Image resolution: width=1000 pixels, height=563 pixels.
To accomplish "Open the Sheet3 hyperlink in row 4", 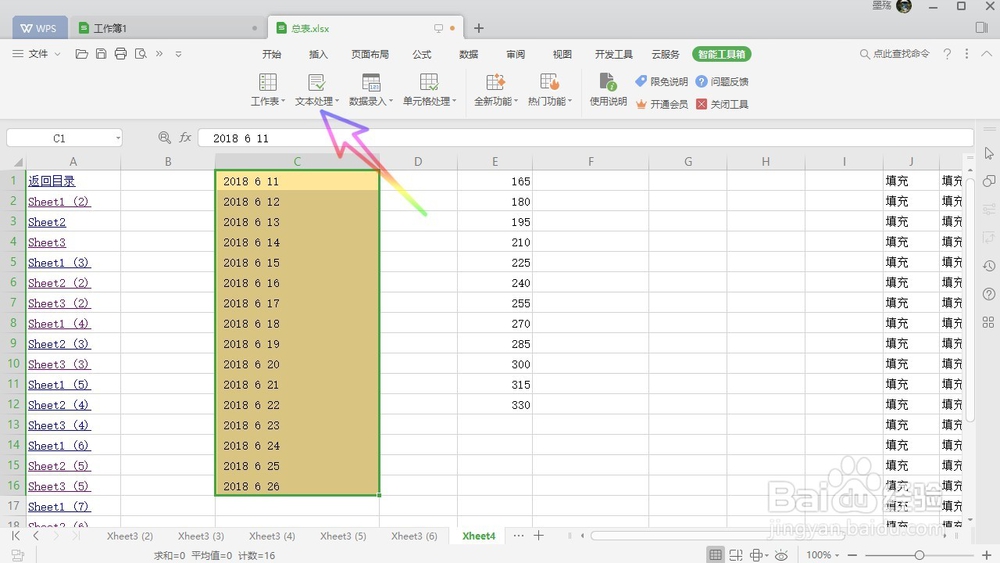I will pyautogui.click(x=47, y=242).
